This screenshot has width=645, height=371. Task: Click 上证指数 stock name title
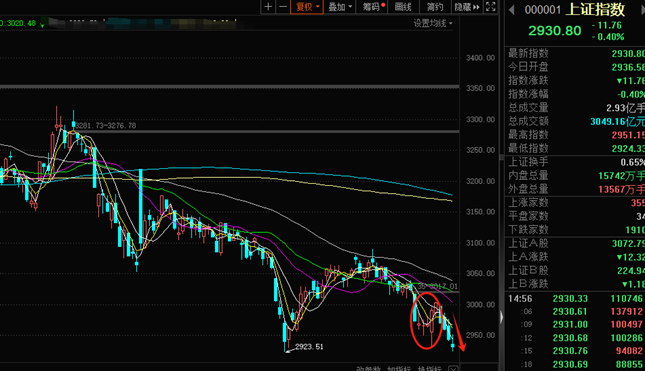pos(595,9)
